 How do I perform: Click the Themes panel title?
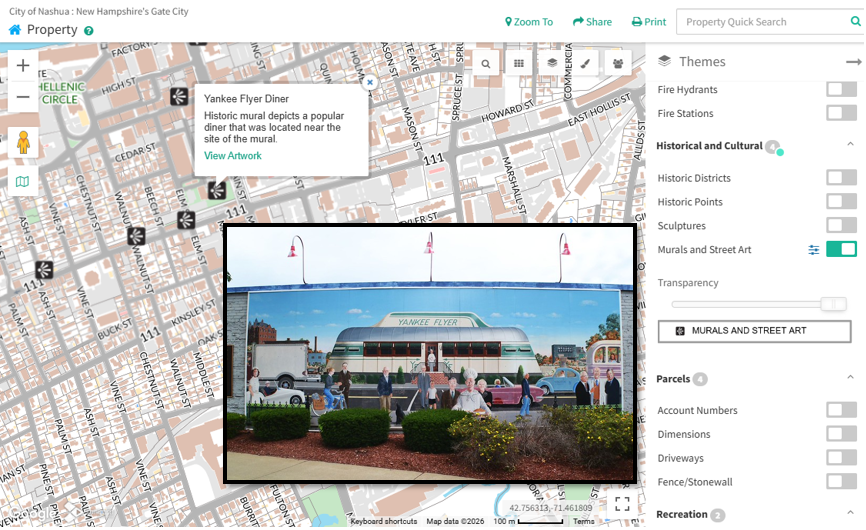(x=702, y=61)
